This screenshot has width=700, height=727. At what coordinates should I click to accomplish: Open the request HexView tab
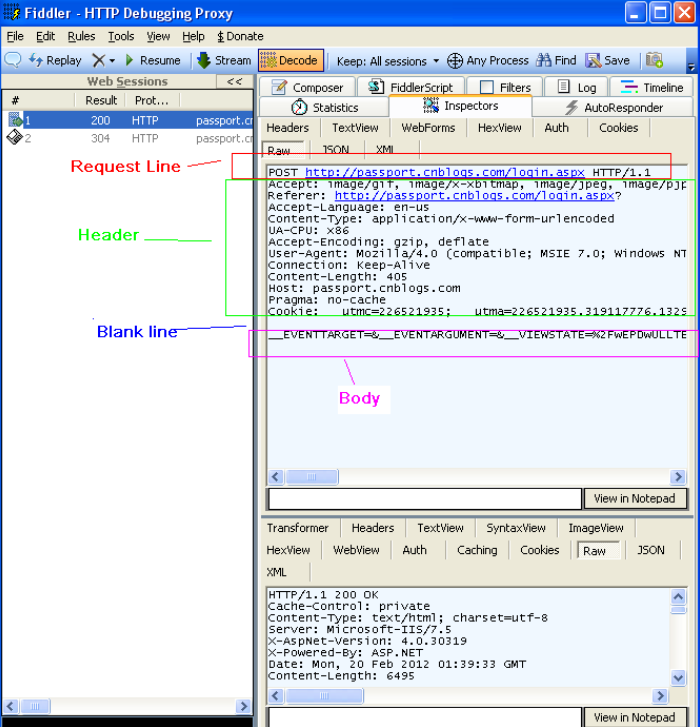pyautogui.click(x=499, y=128)
